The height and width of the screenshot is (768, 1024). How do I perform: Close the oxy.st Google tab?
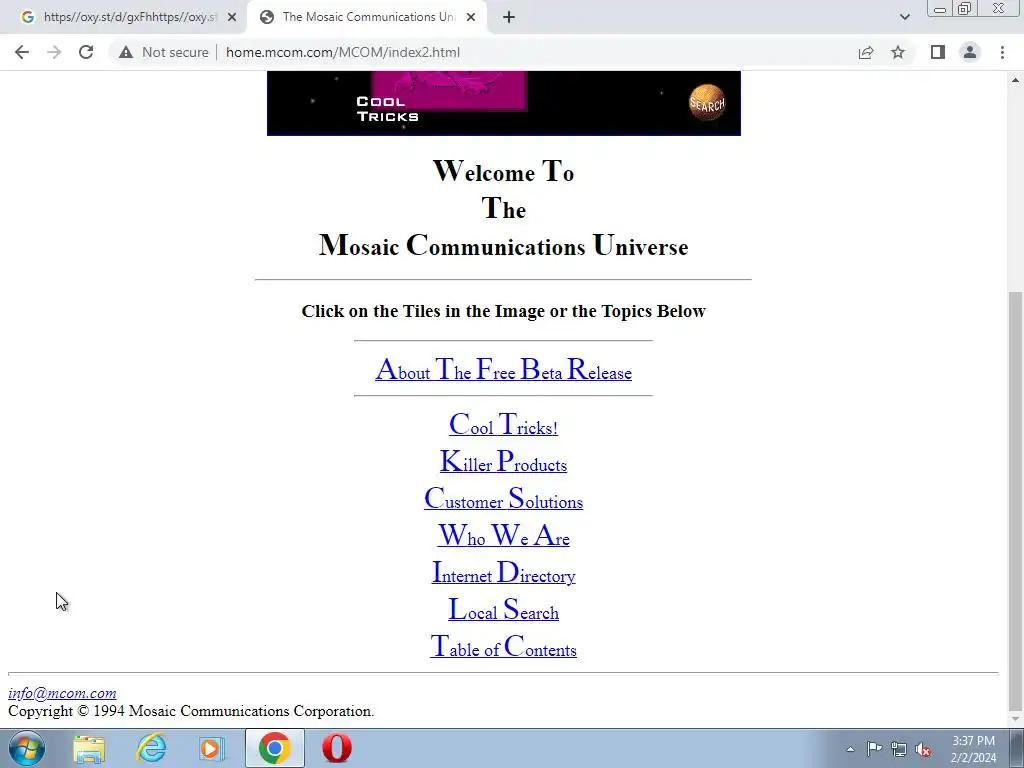[232, 18]
